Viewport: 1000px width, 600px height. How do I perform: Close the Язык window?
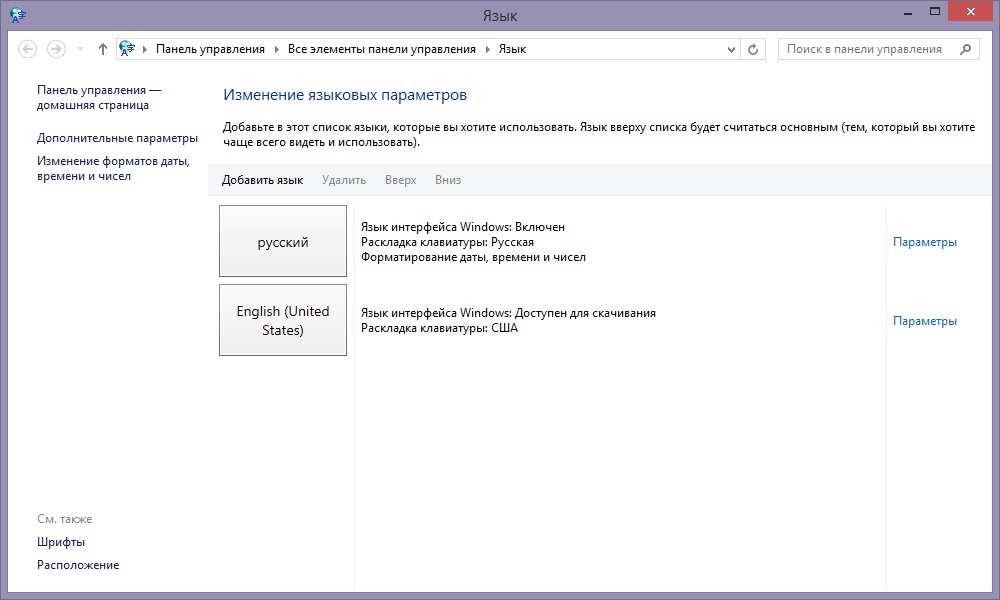[x=971, y=12]
